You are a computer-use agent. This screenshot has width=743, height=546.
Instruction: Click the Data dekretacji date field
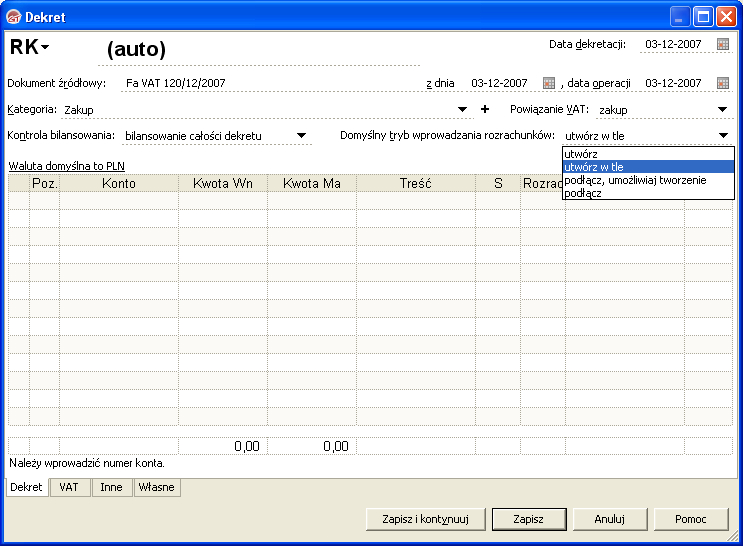(673, 44)
